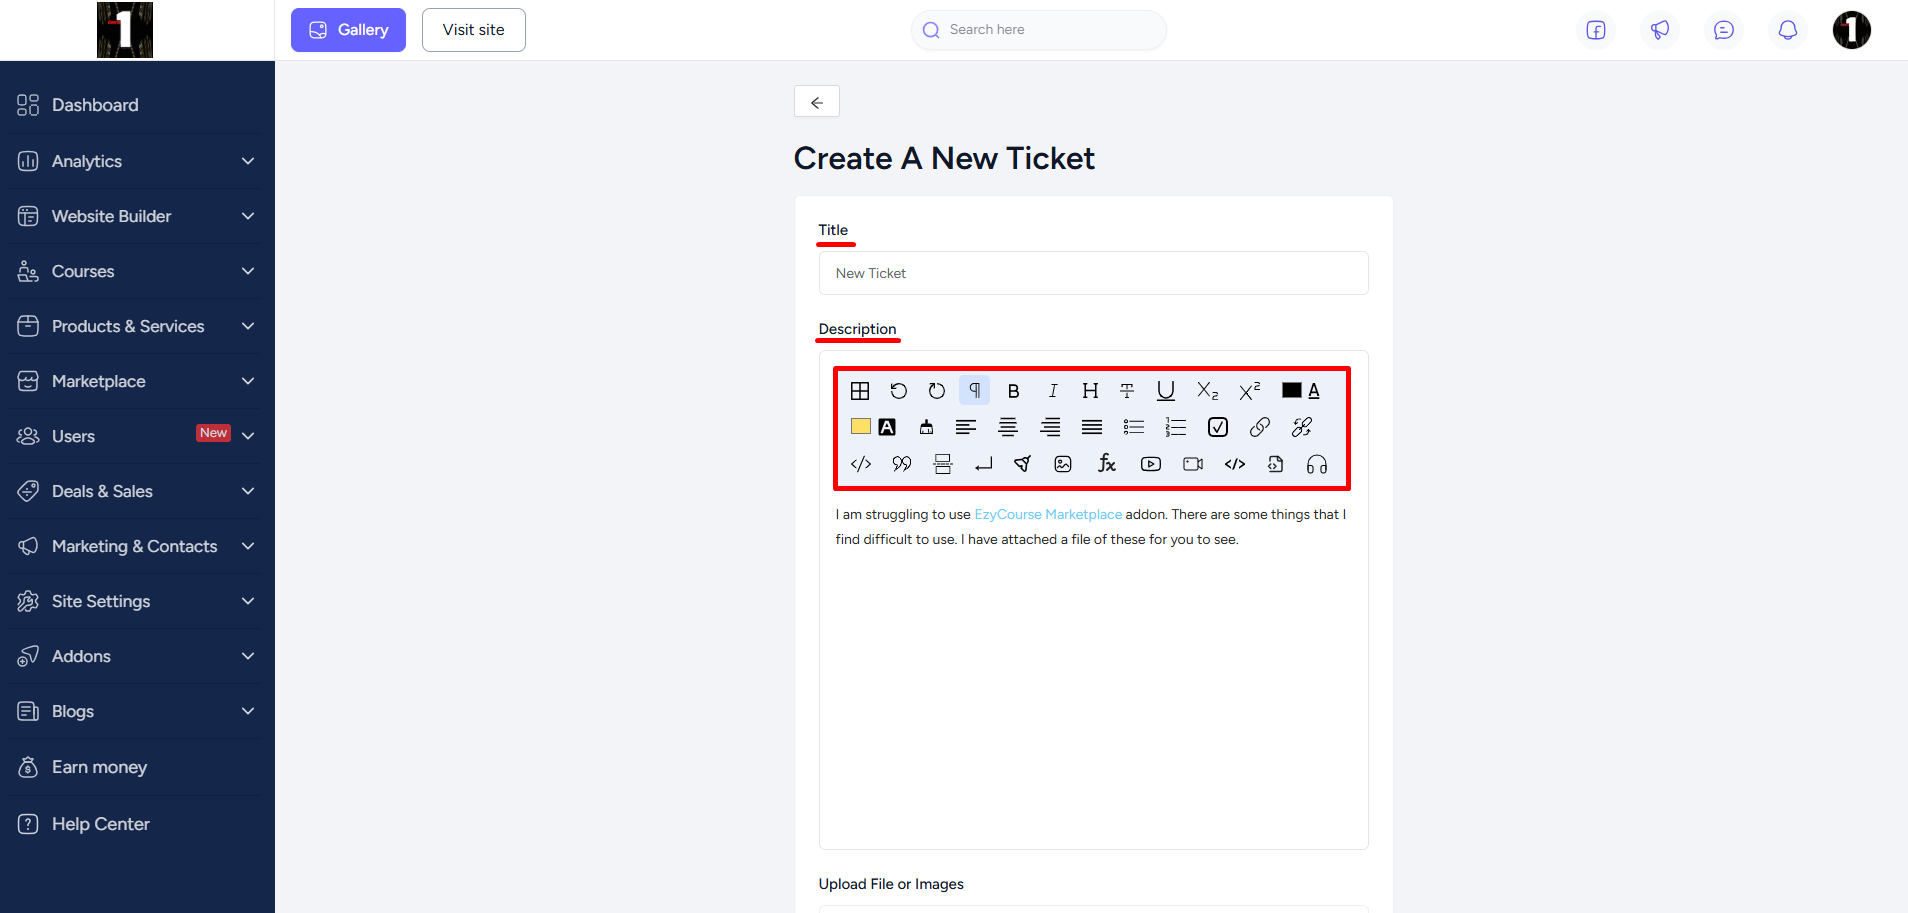Image resolution: width=1908 pixels, height=913 pixels.
Task: Click the paper plane icon in toolbar
Action: tap(1022, 464)
